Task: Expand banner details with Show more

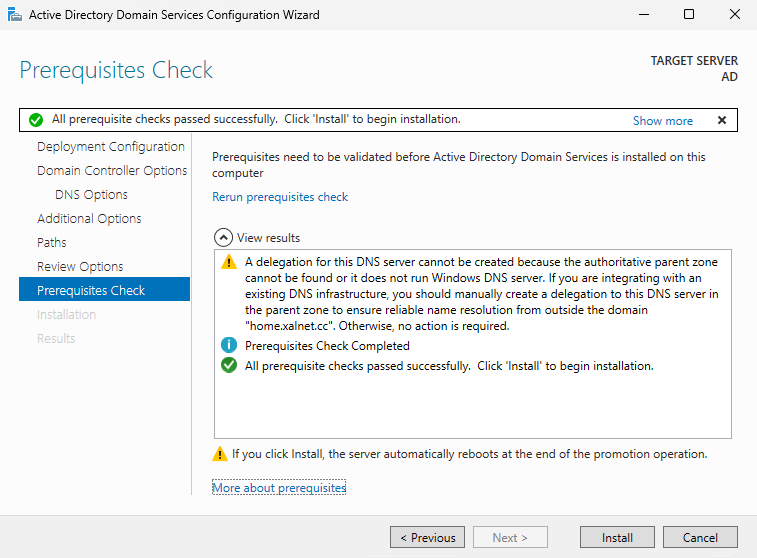Action: pos(662,120)
